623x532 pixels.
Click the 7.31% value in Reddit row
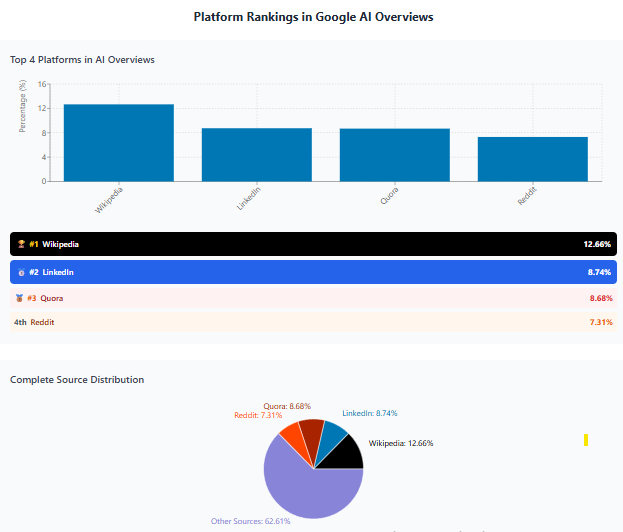(x=601, y=322)
